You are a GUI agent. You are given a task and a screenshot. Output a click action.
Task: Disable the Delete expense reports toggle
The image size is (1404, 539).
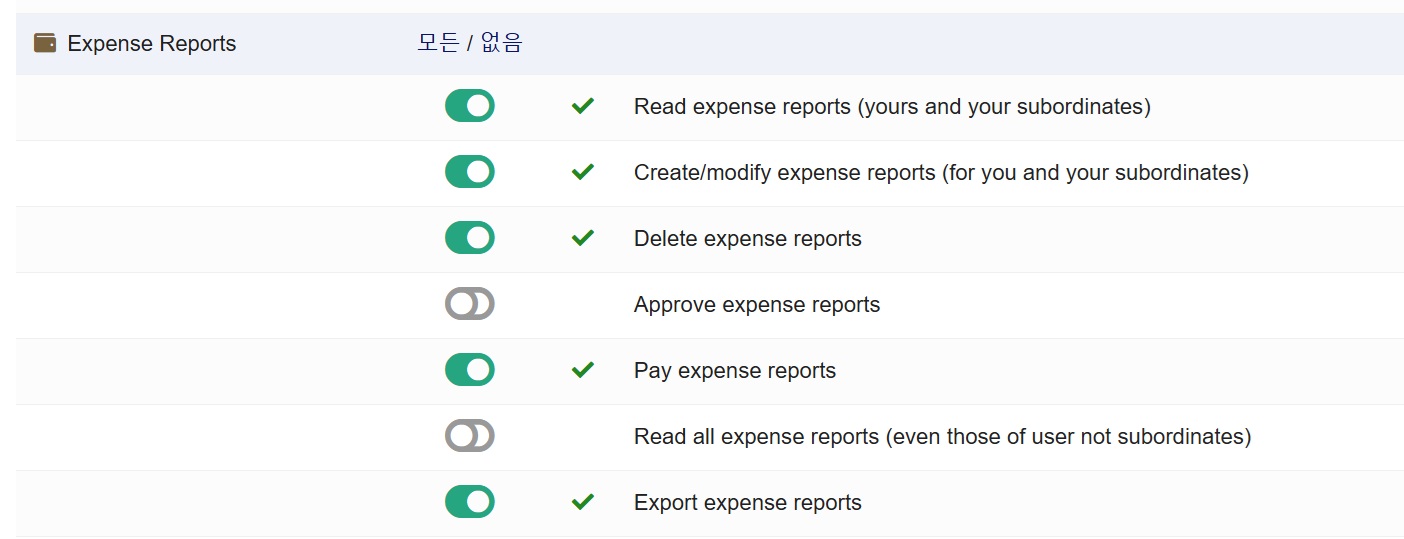click(x=469, y=238)
